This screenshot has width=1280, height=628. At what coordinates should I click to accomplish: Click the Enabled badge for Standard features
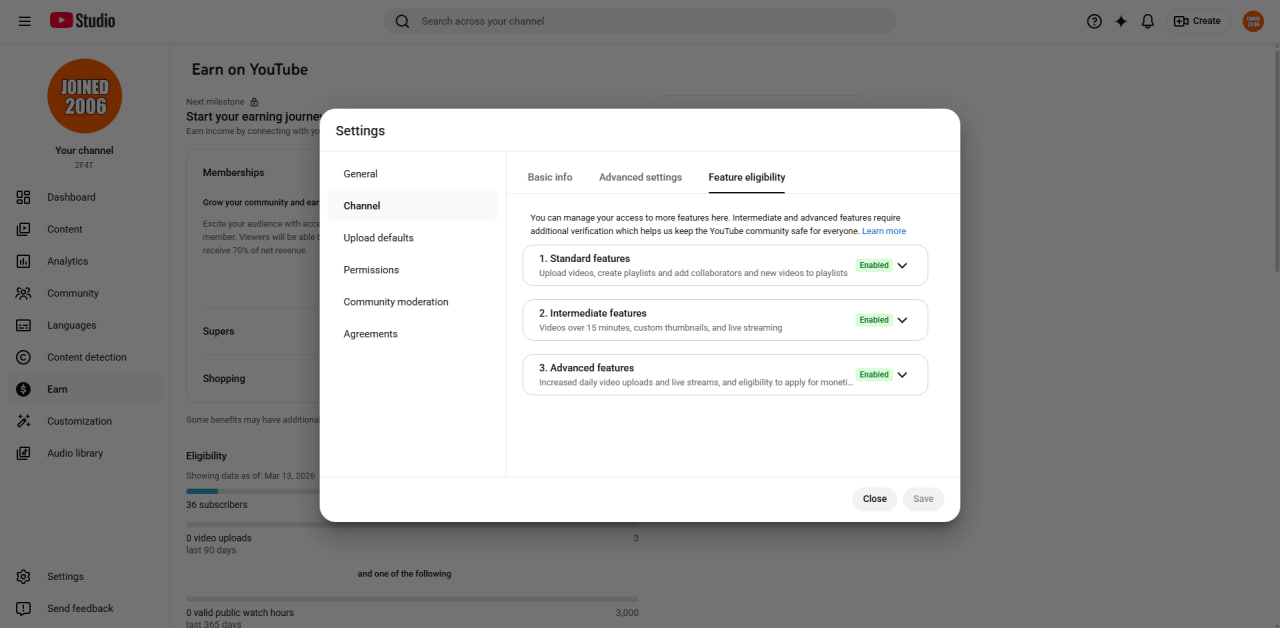874,265
